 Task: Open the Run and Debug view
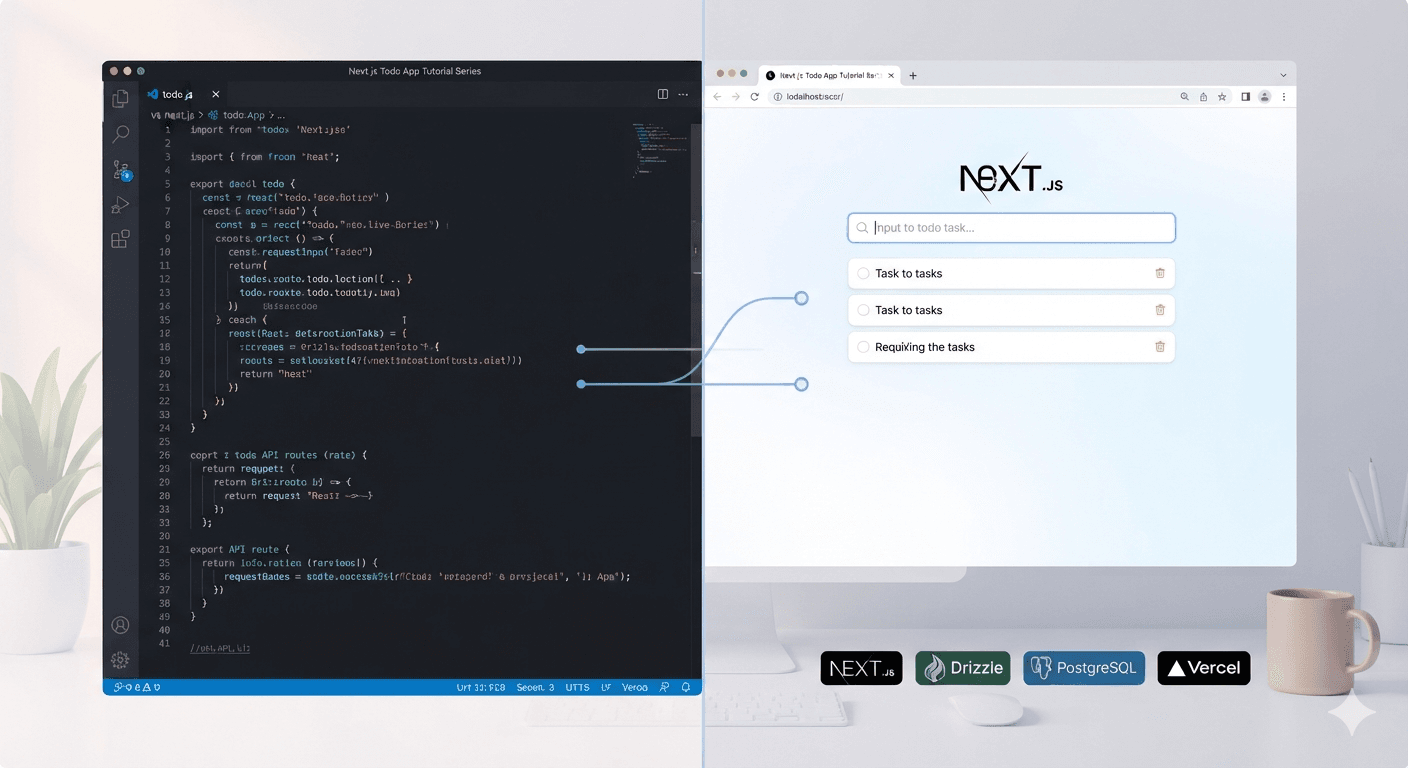(x=120, y=205)
